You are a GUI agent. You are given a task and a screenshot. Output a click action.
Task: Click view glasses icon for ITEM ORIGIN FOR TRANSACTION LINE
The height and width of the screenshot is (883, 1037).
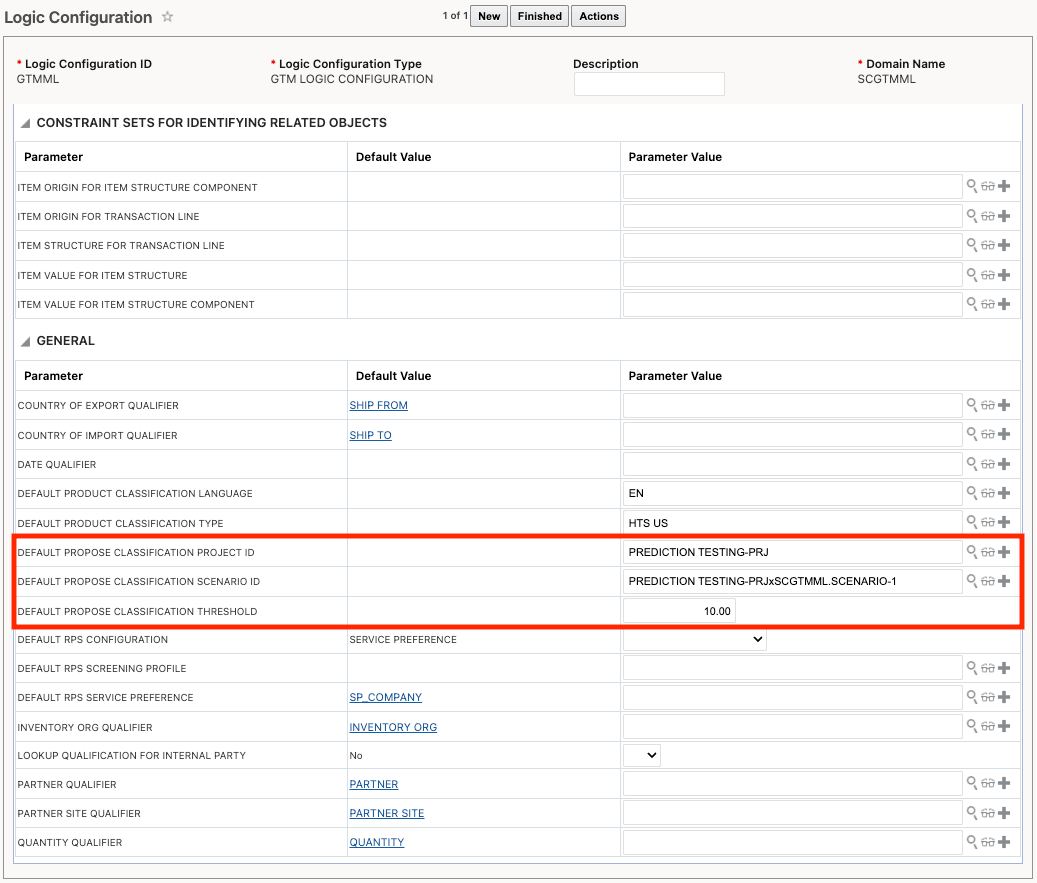point(988,216)
